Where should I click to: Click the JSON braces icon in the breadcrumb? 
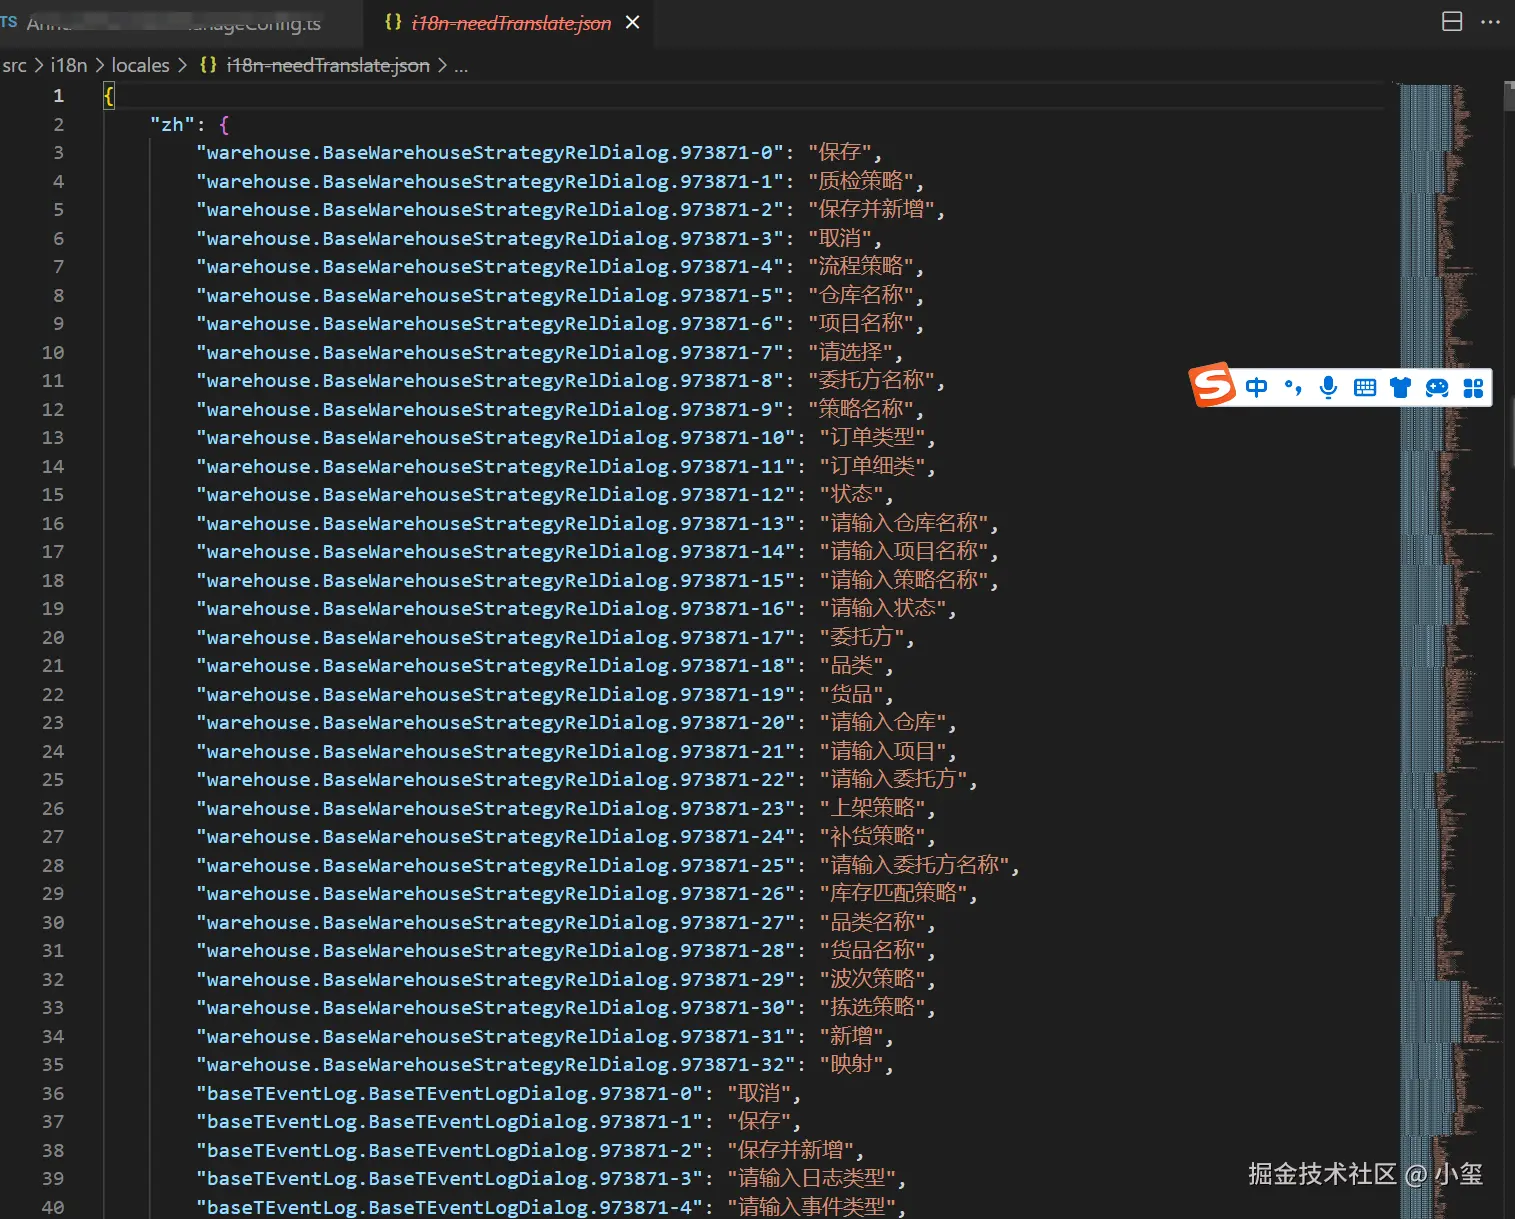pyautogui.click(x=208, y=65)
